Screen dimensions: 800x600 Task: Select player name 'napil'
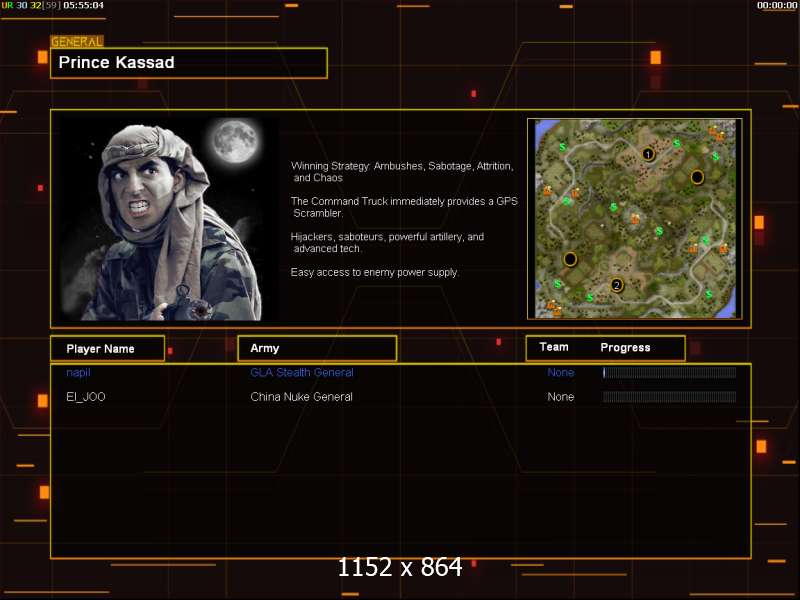pyautogui.click(x=78, y=372)
